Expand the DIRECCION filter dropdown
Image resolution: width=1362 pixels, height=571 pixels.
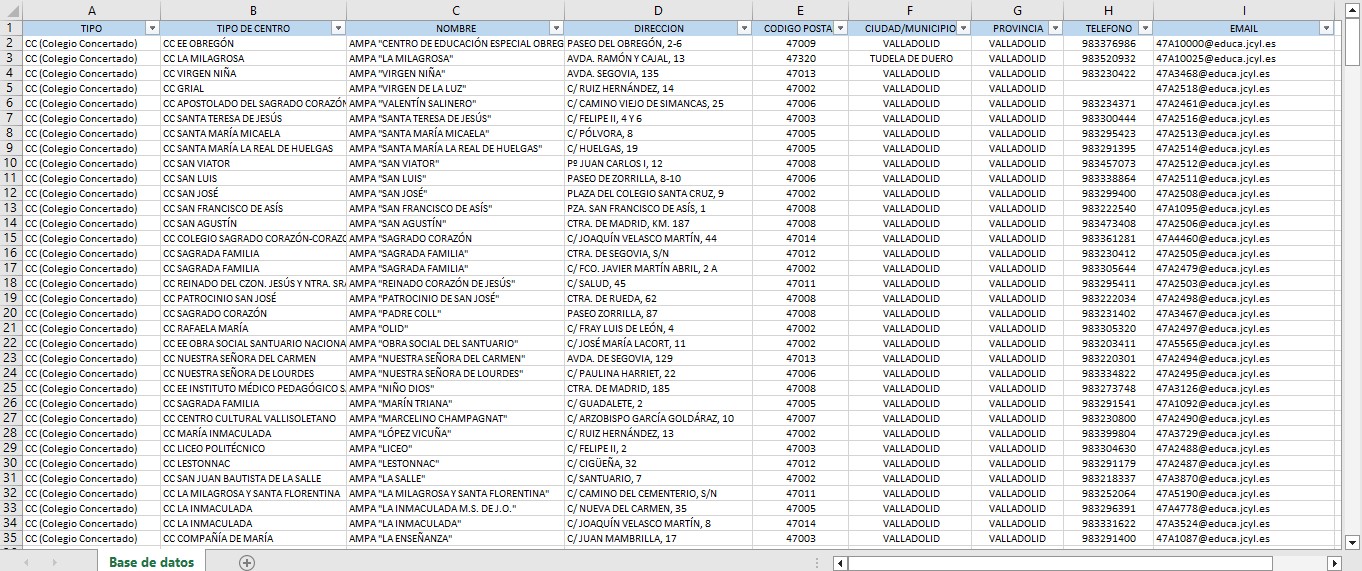[744, 29]
